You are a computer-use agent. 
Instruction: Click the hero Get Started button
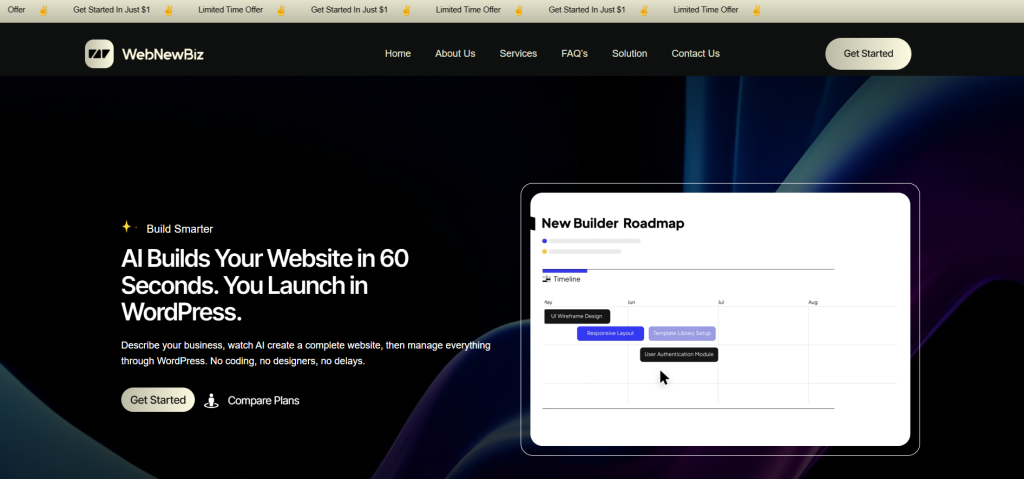point(158,400)
